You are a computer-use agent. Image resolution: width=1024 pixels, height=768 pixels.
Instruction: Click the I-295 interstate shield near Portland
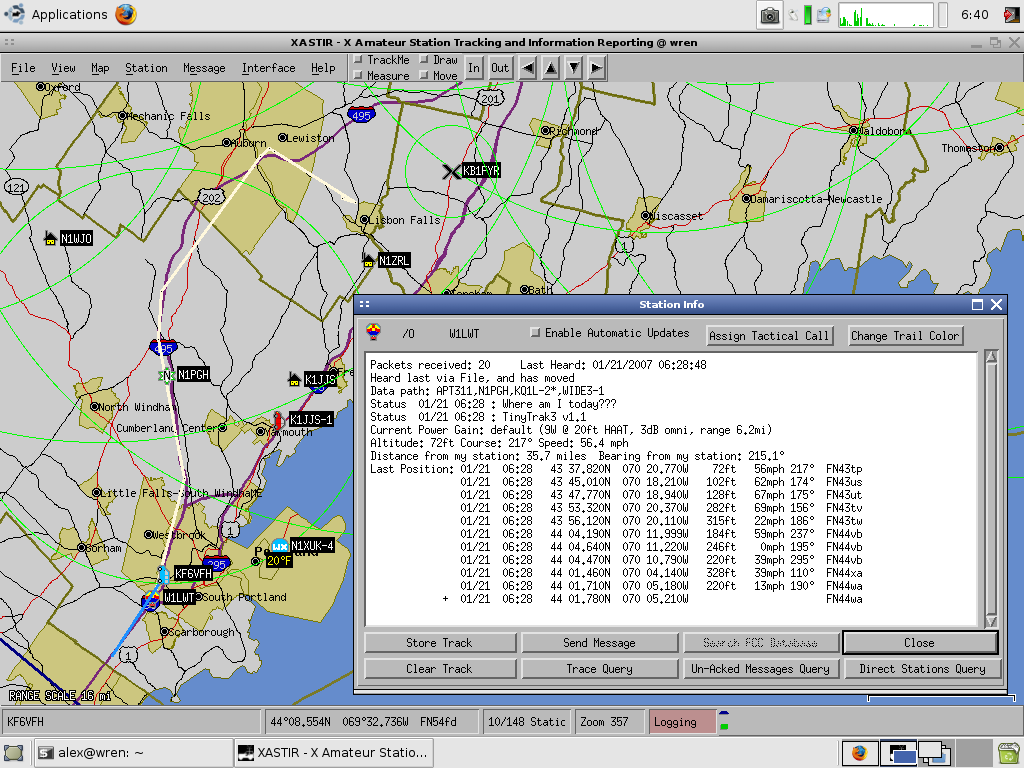[216, 562]
